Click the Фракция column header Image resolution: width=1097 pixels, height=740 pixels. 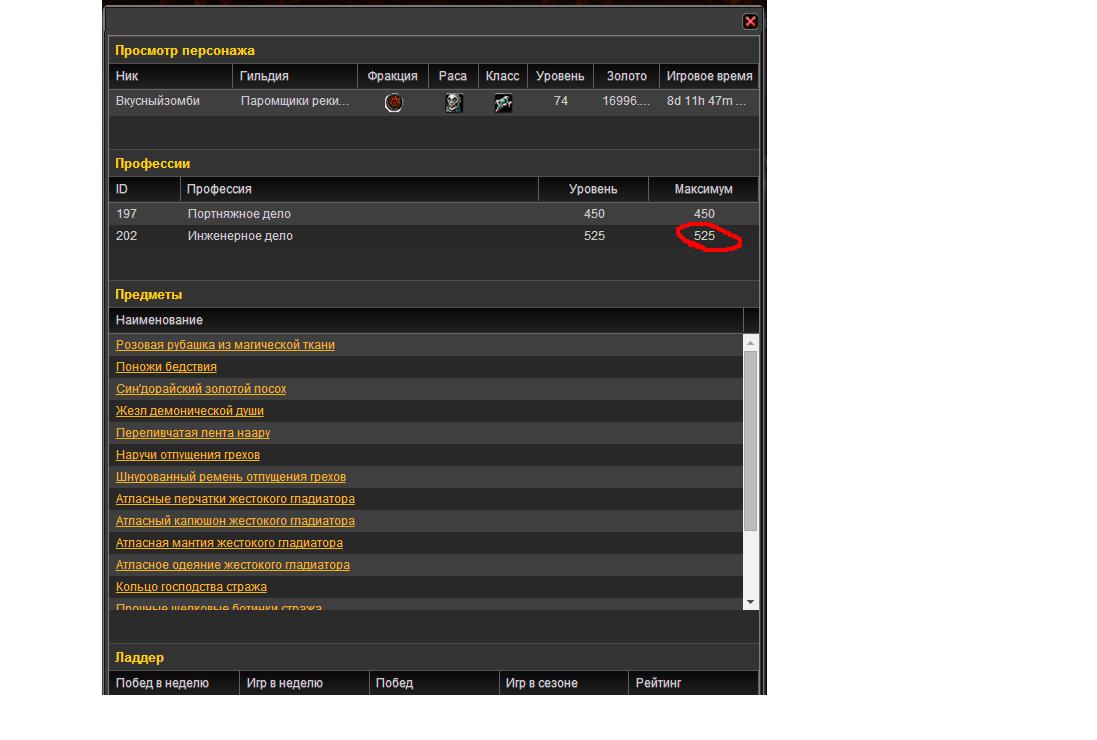[x=392, y=76]
